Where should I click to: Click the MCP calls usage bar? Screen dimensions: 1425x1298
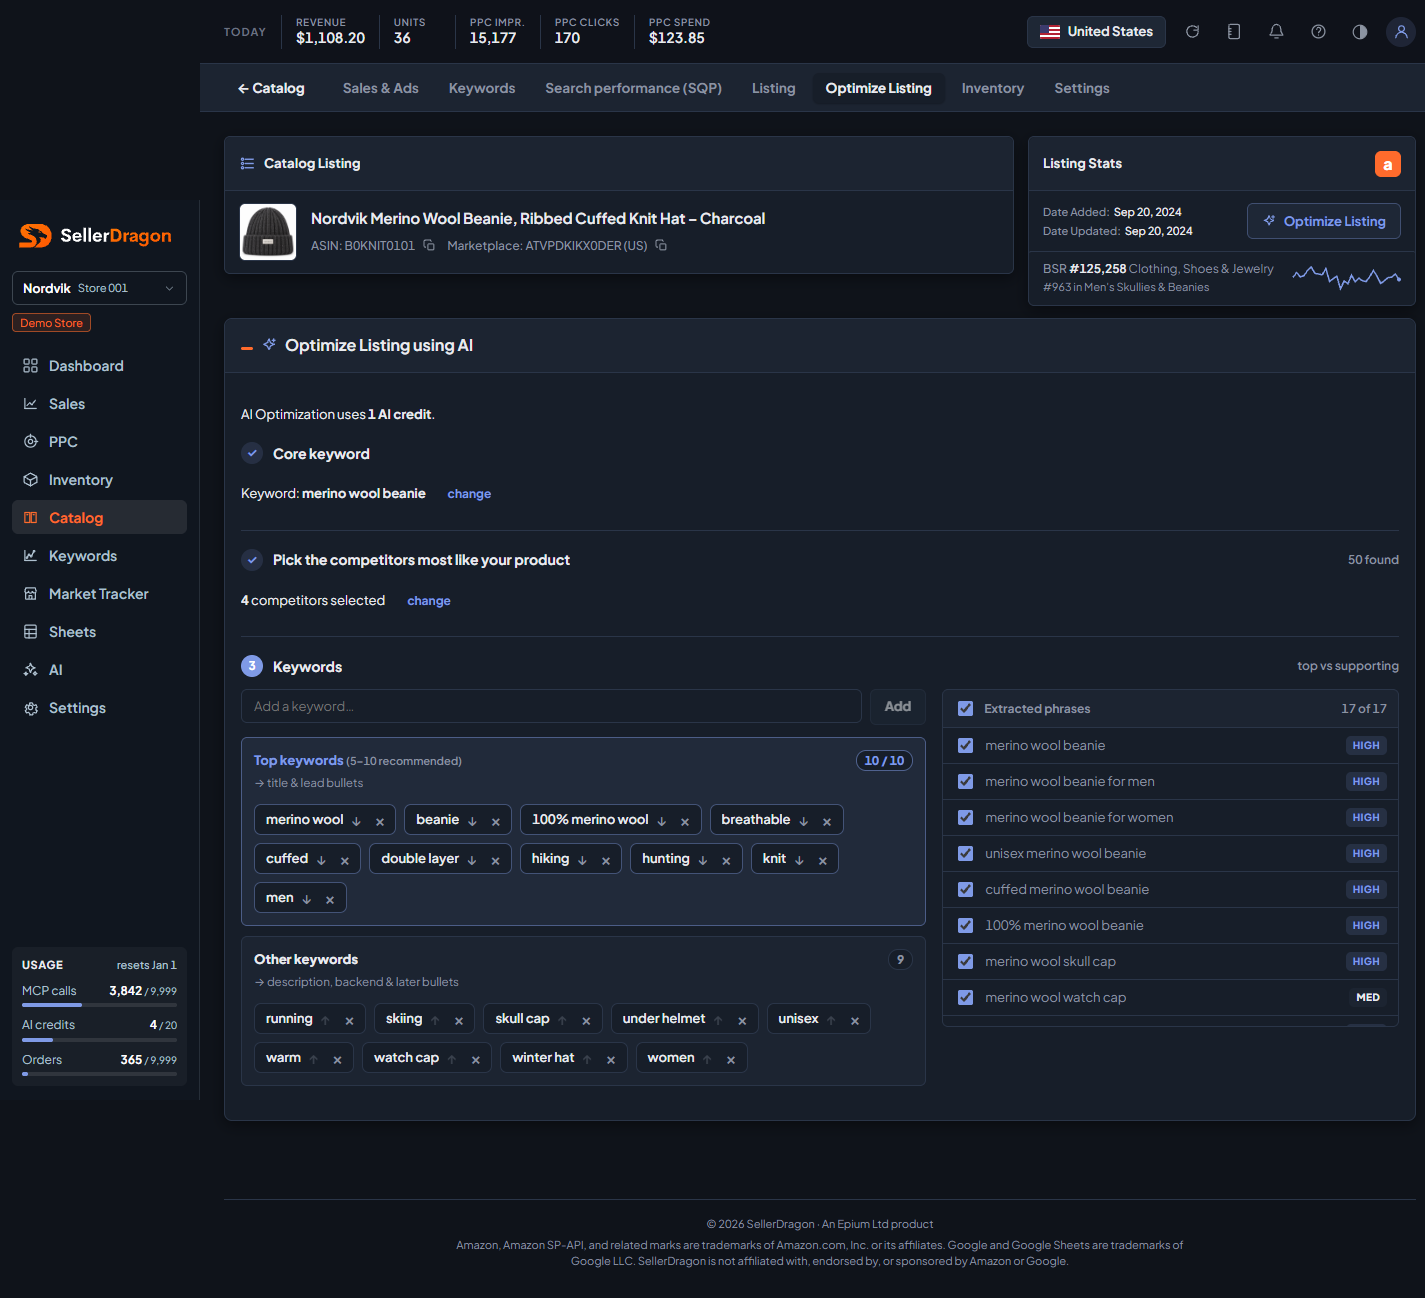point(99,1005)
